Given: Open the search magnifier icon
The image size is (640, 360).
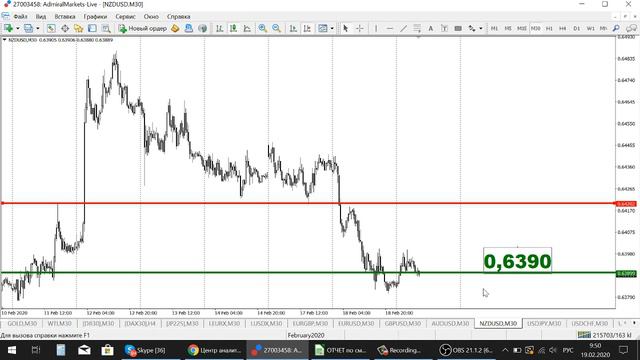Looking at the screenshot, I should tap(616, 28).
